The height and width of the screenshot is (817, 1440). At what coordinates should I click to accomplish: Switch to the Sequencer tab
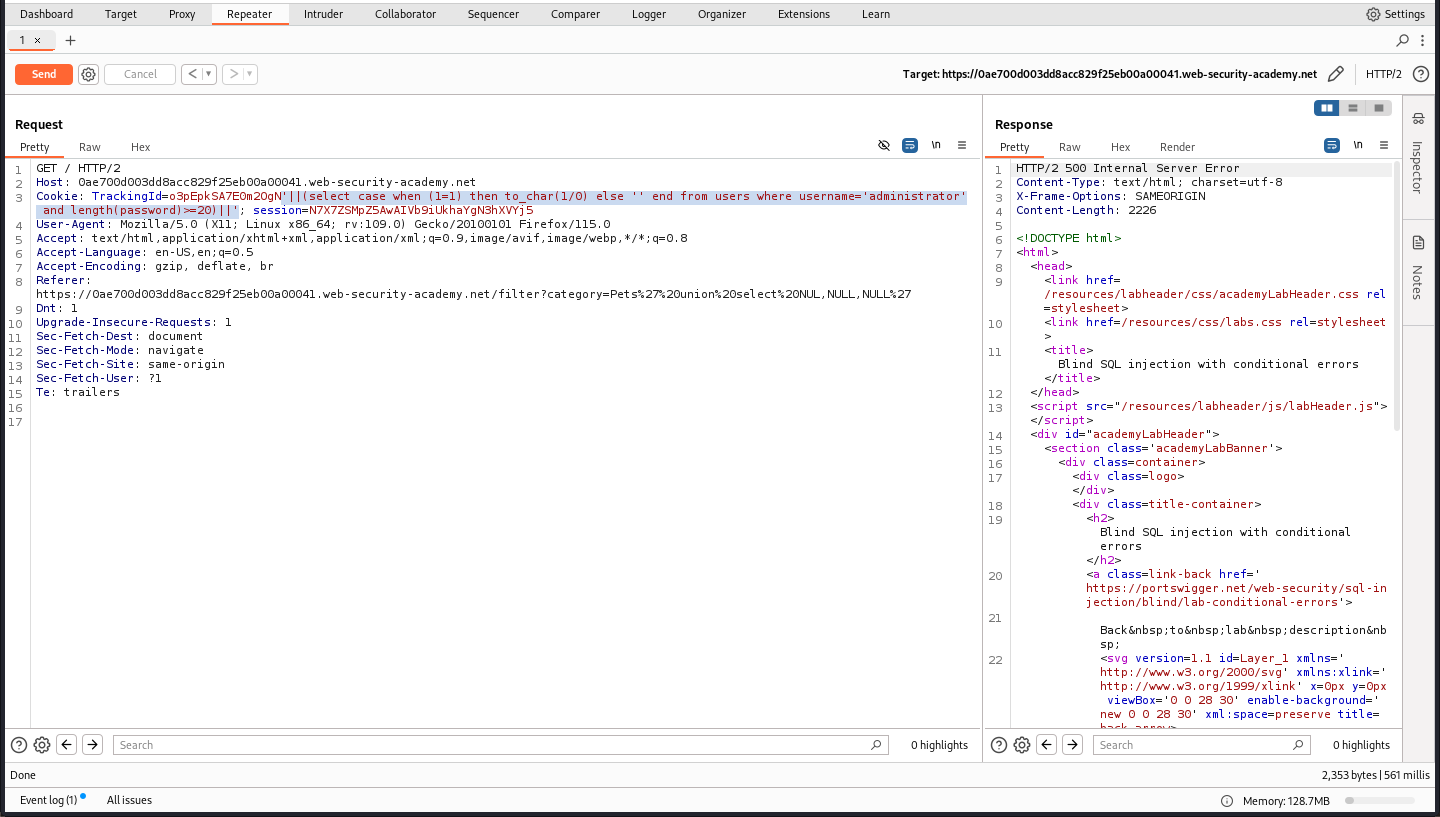(494, 14)
